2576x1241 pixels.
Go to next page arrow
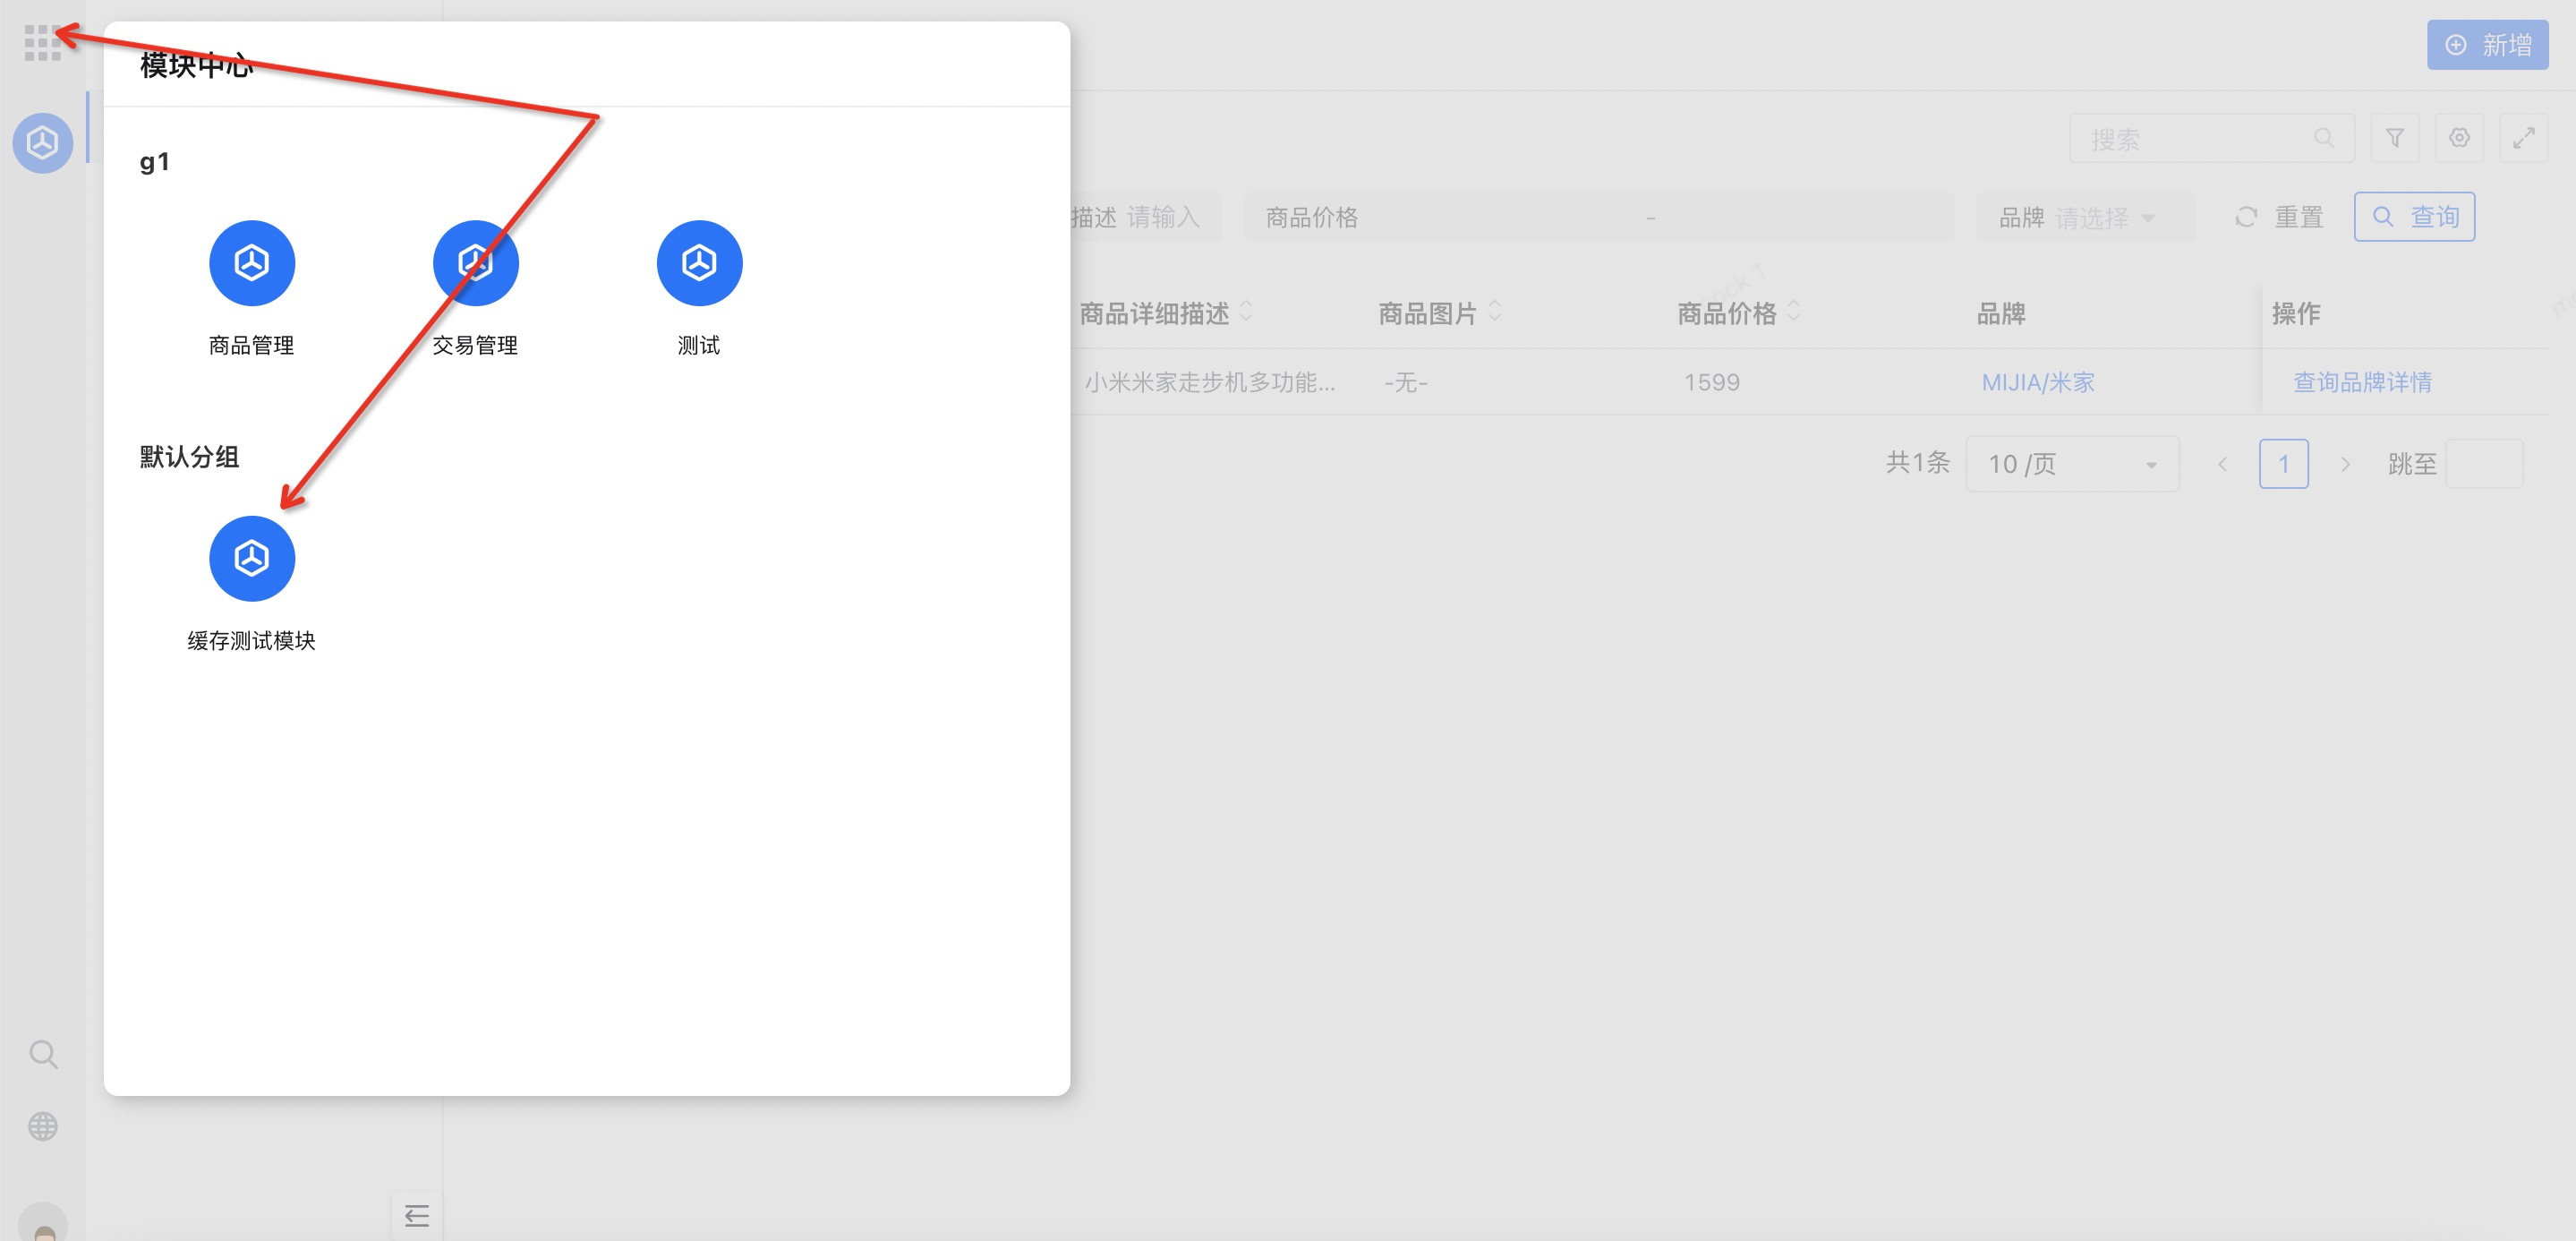(2345, 464)
